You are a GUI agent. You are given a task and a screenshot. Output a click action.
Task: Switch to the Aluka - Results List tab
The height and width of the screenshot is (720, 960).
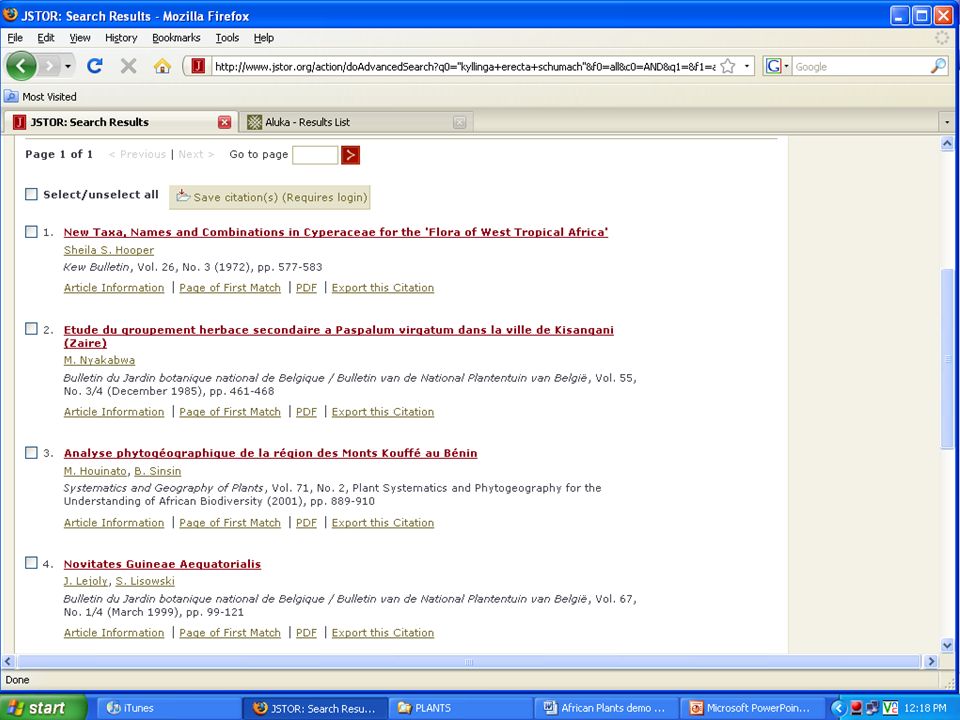[355, 122]
